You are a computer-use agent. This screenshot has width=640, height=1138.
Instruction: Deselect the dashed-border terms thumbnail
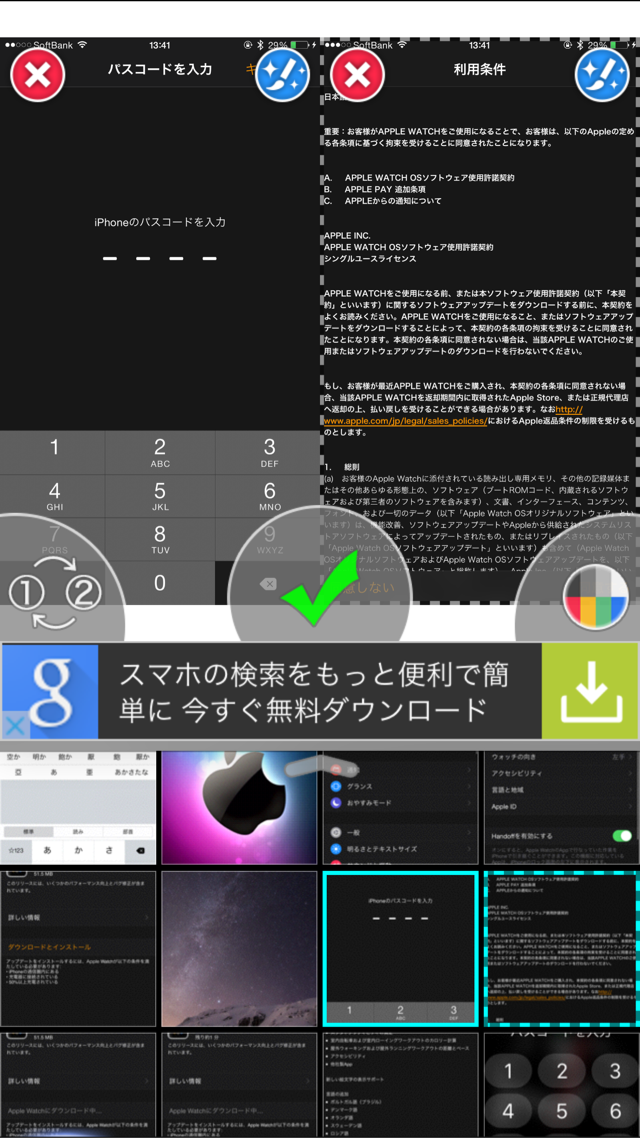(562, 949)
